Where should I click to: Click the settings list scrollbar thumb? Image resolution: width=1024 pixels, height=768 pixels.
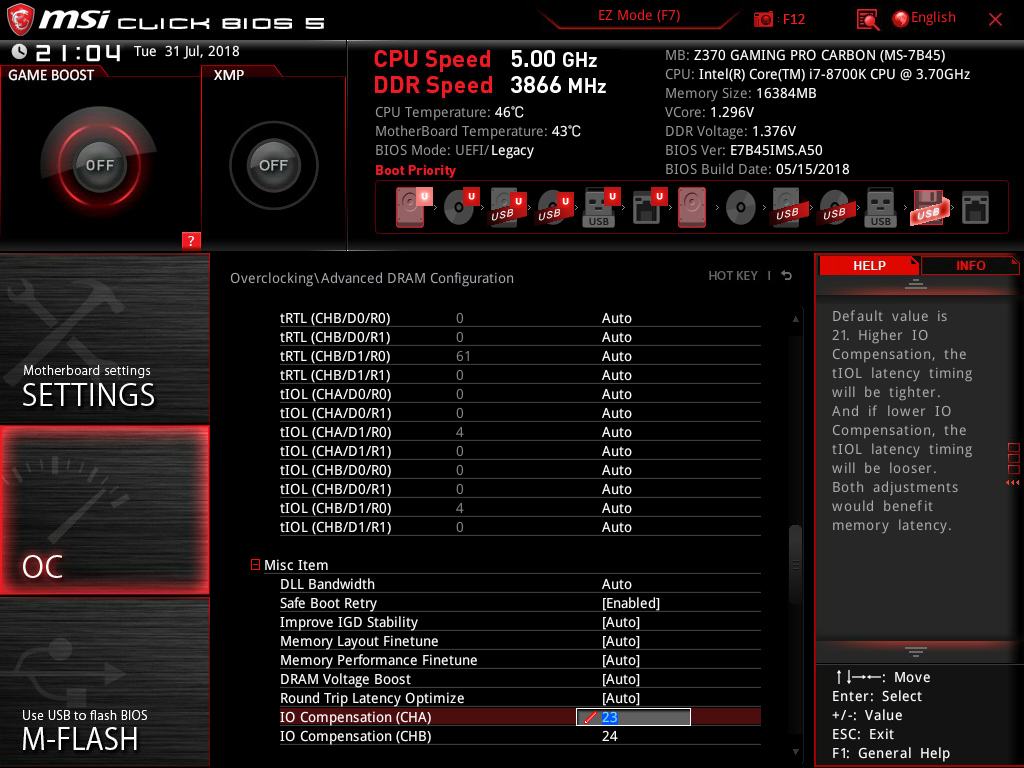(795, 566)
